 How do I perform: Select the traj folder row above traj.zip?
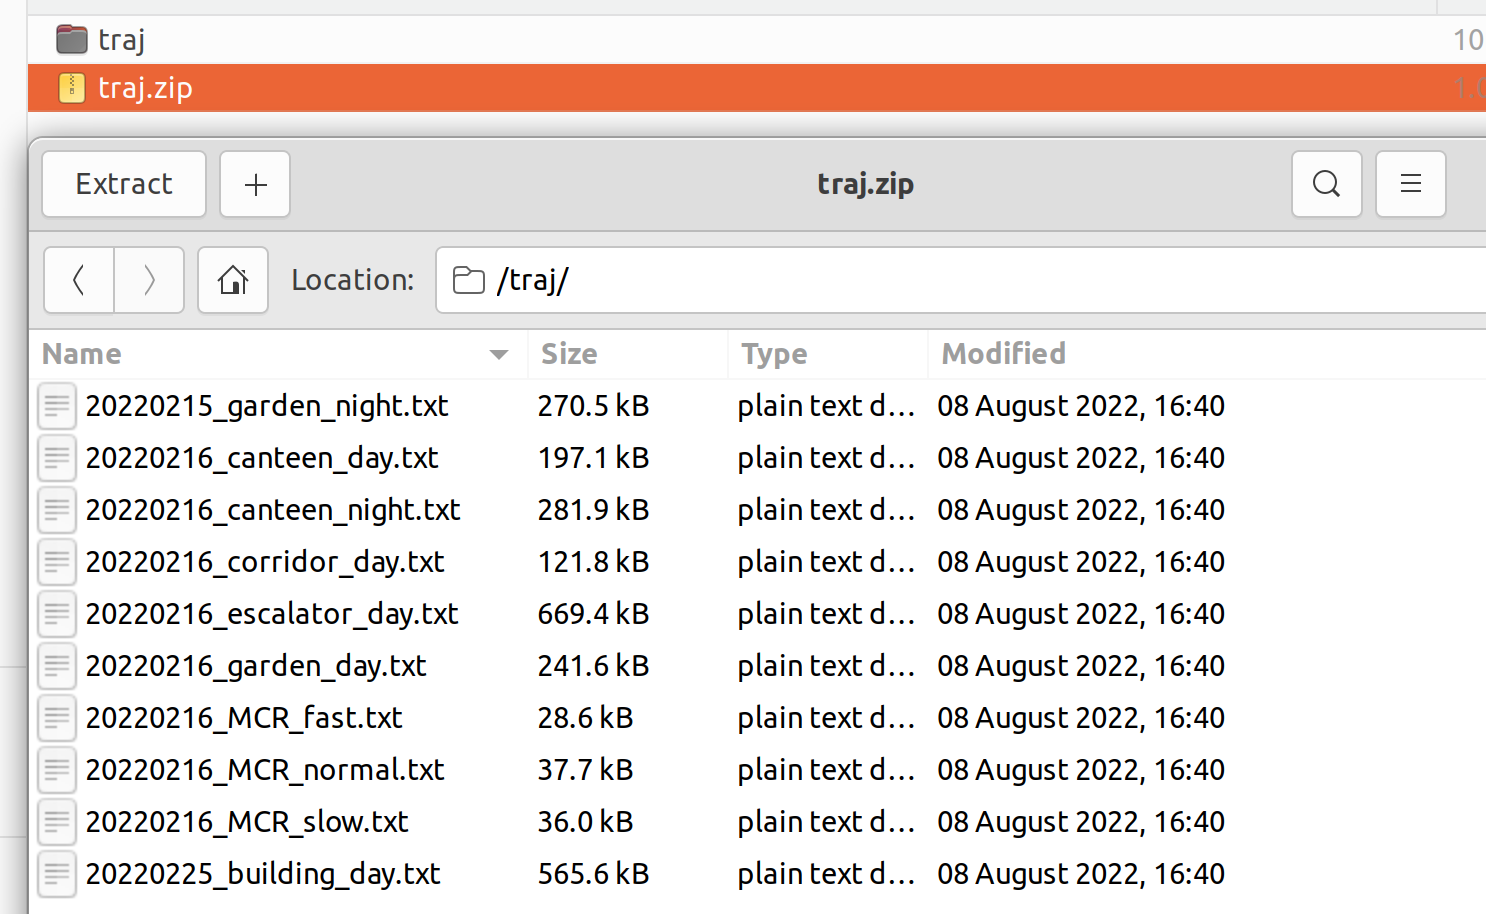pos(120,39)
